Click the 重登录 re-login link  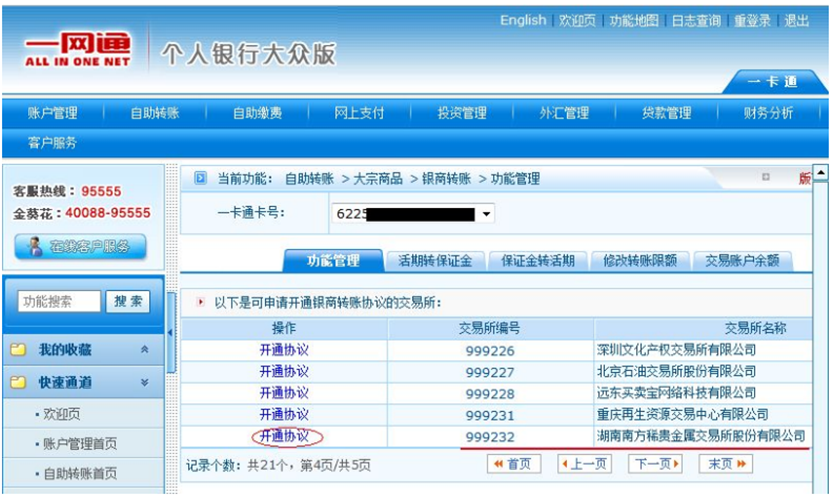(752, 20)
